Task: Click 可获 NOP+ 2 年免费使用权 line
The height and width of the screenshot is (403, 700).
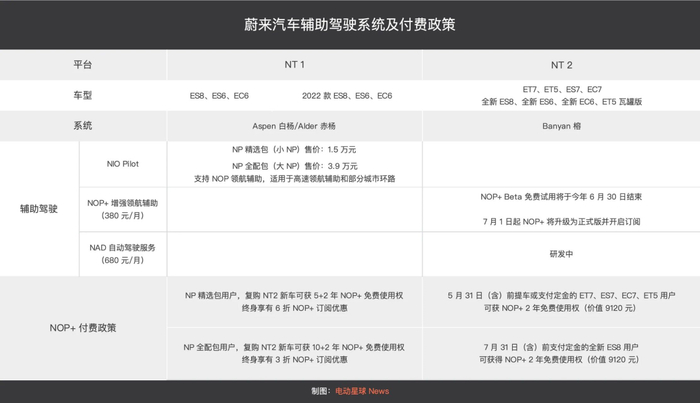Action: (560, 308)
